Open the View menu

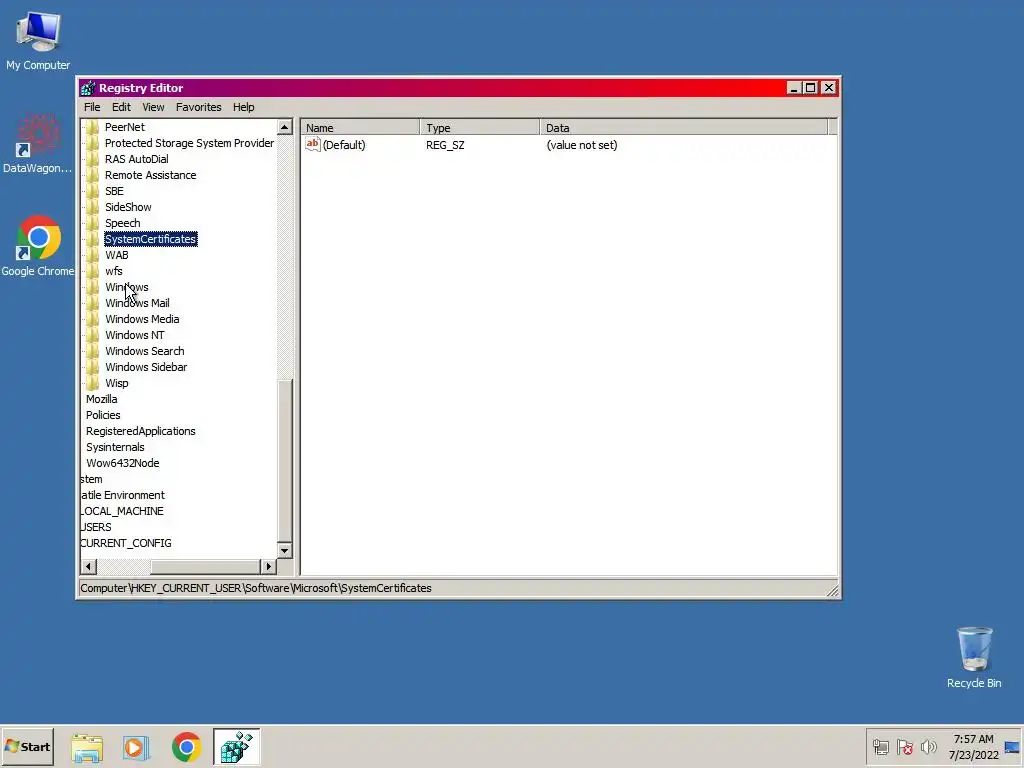point(153,107)
